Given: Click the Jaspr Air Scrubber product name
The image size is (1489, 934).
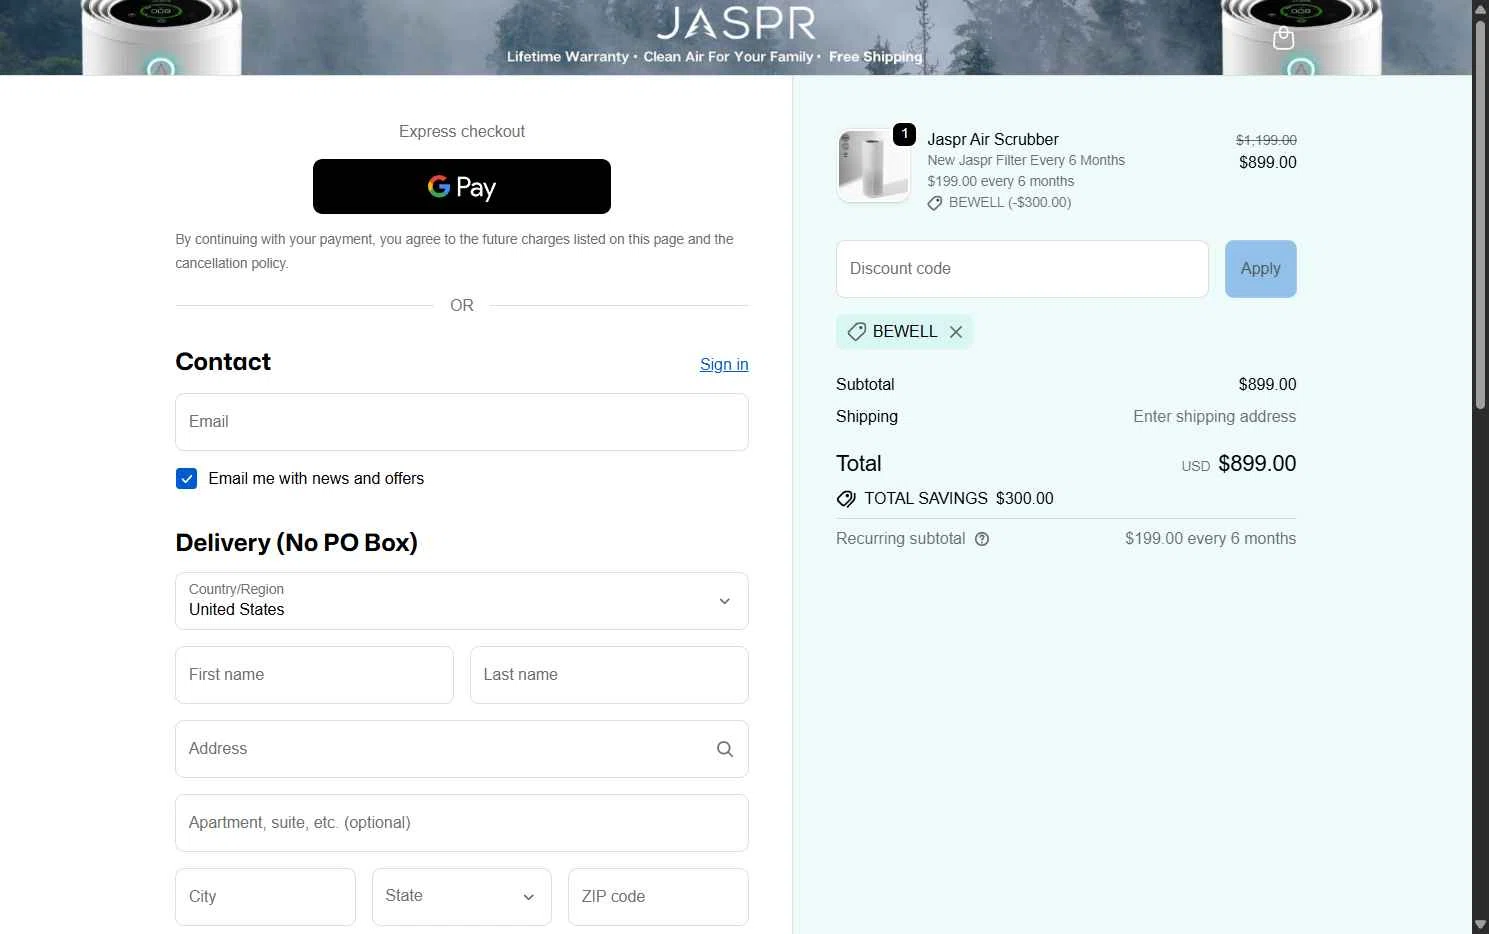Looking at the screenshot, I should [992, 140].
